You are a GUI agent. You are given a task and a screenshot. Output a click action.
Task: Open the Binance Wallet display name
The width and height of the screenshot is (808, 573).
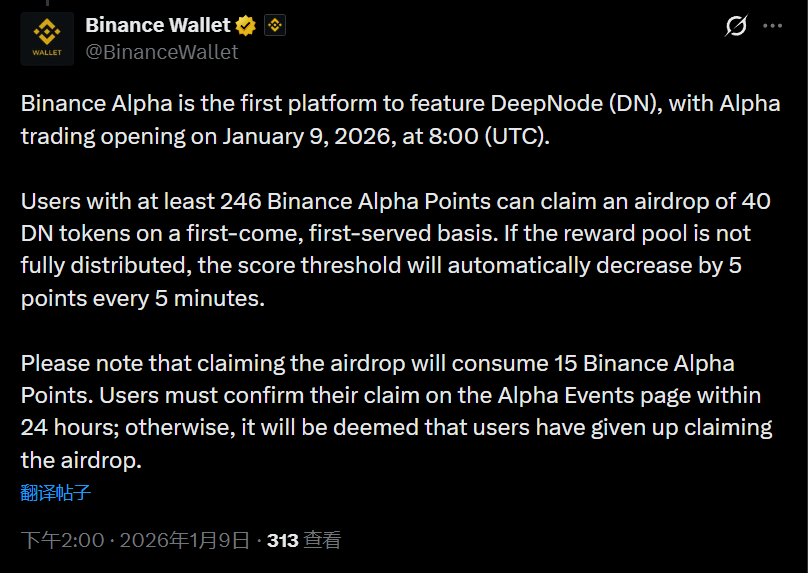point(158,26)
